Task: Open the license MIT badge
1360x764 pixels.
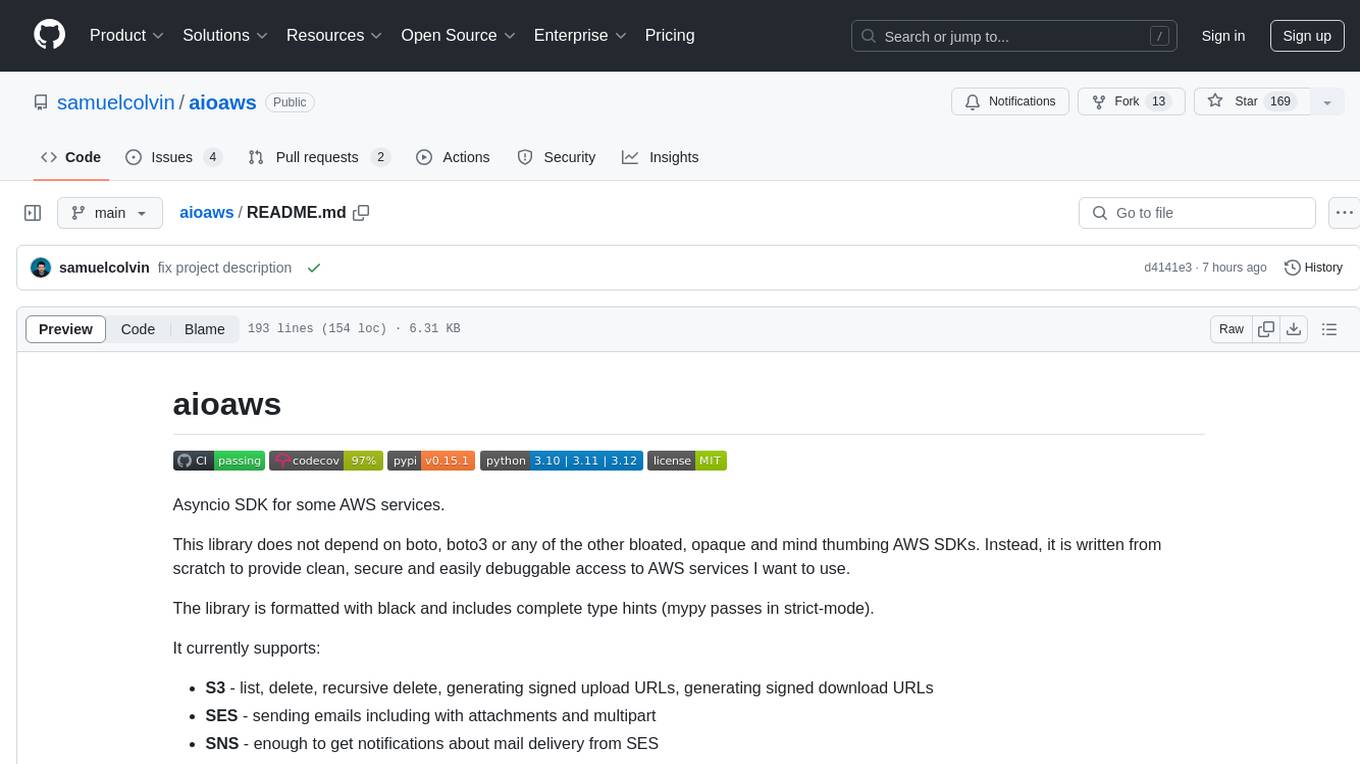Action: coord(687,461)
